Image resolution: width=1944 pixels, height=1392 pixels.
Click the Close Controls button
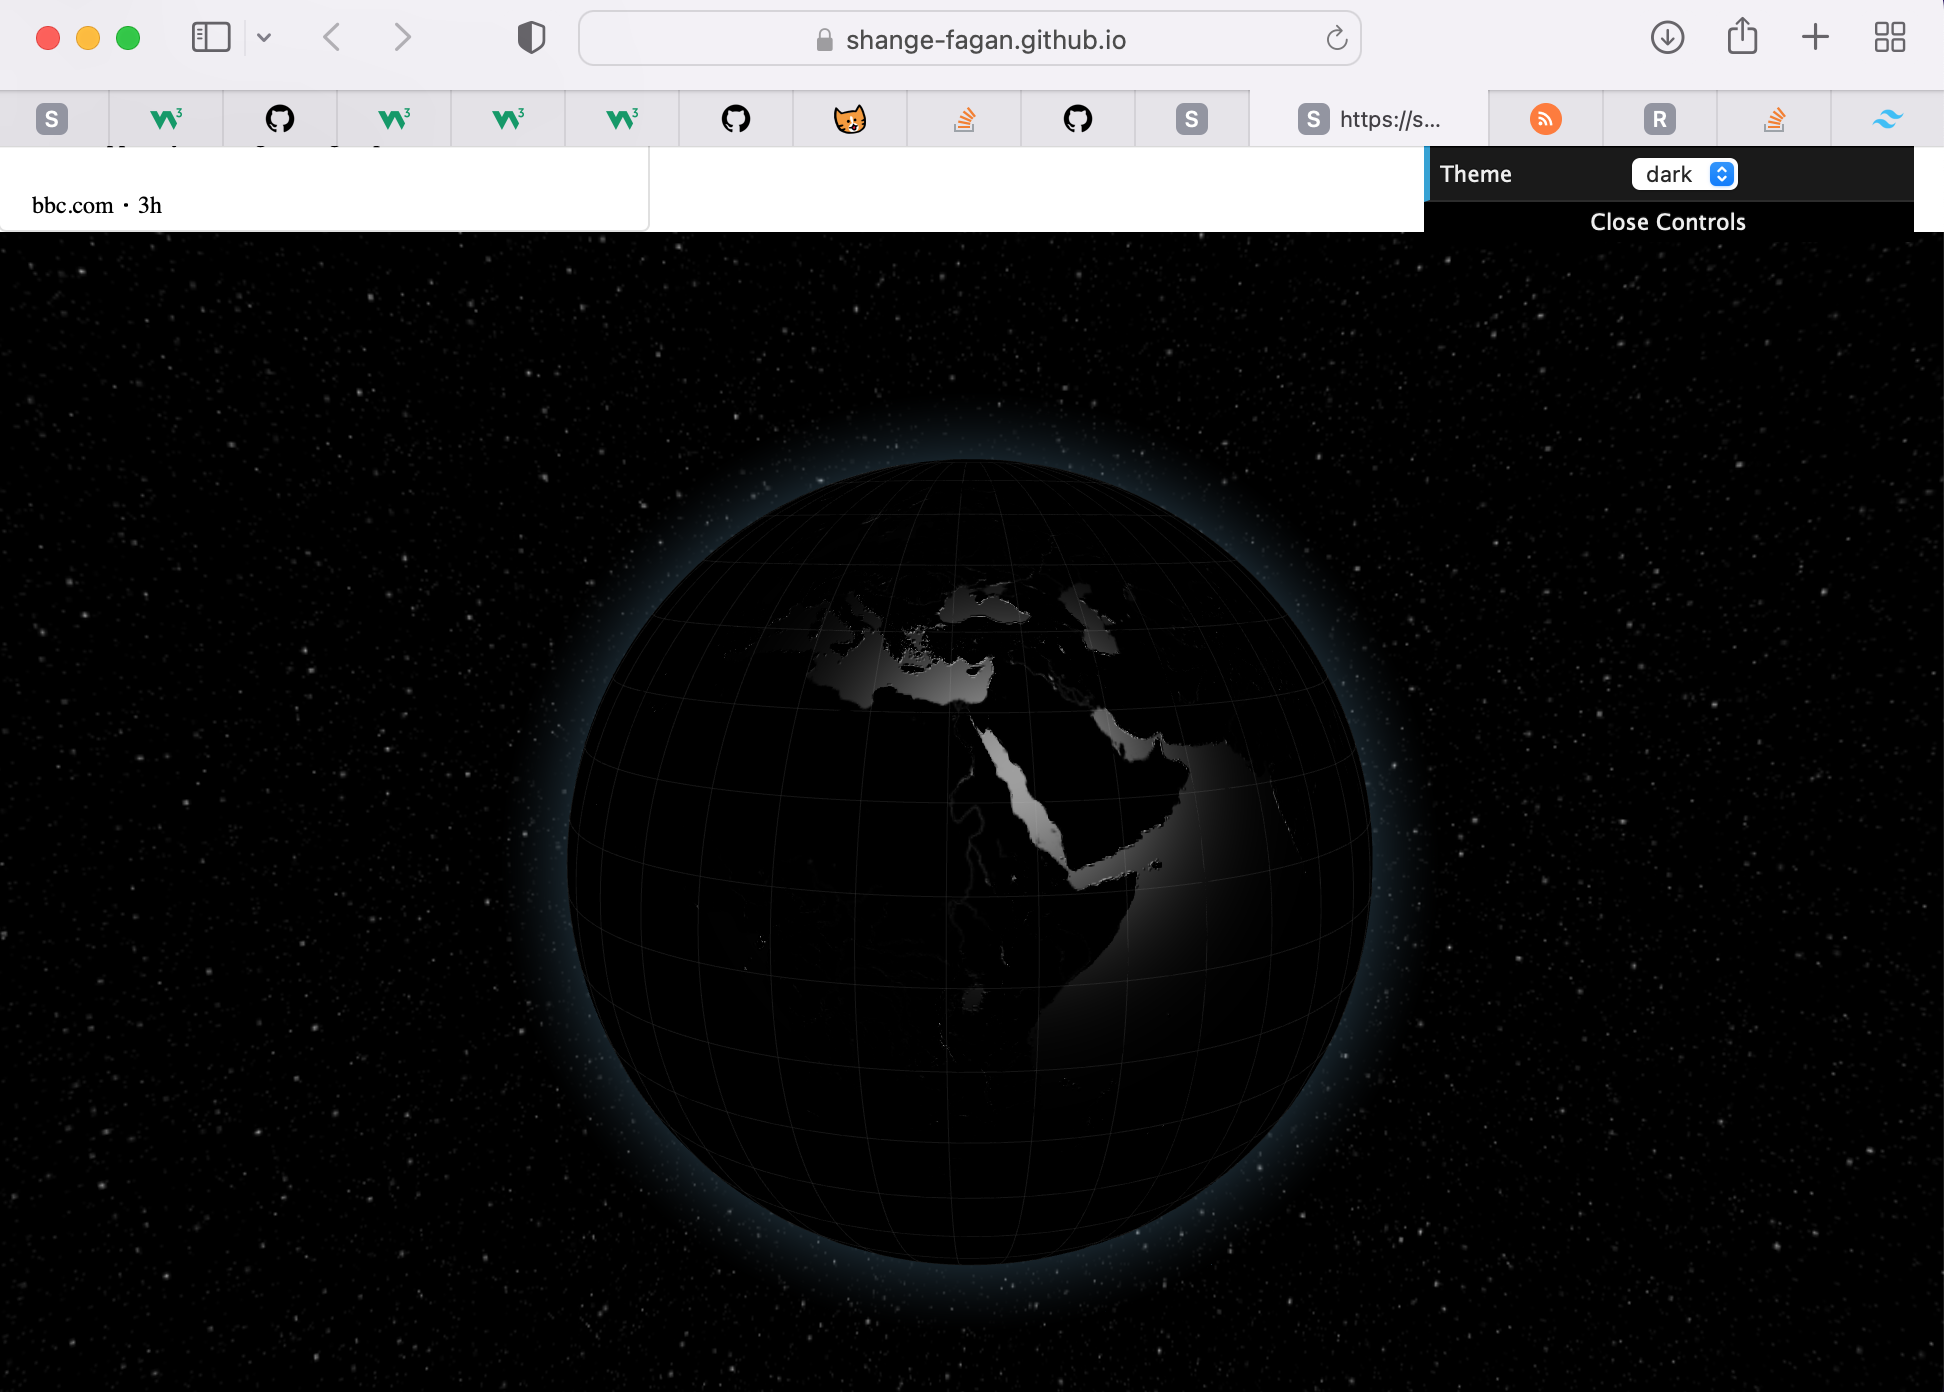1667,221
